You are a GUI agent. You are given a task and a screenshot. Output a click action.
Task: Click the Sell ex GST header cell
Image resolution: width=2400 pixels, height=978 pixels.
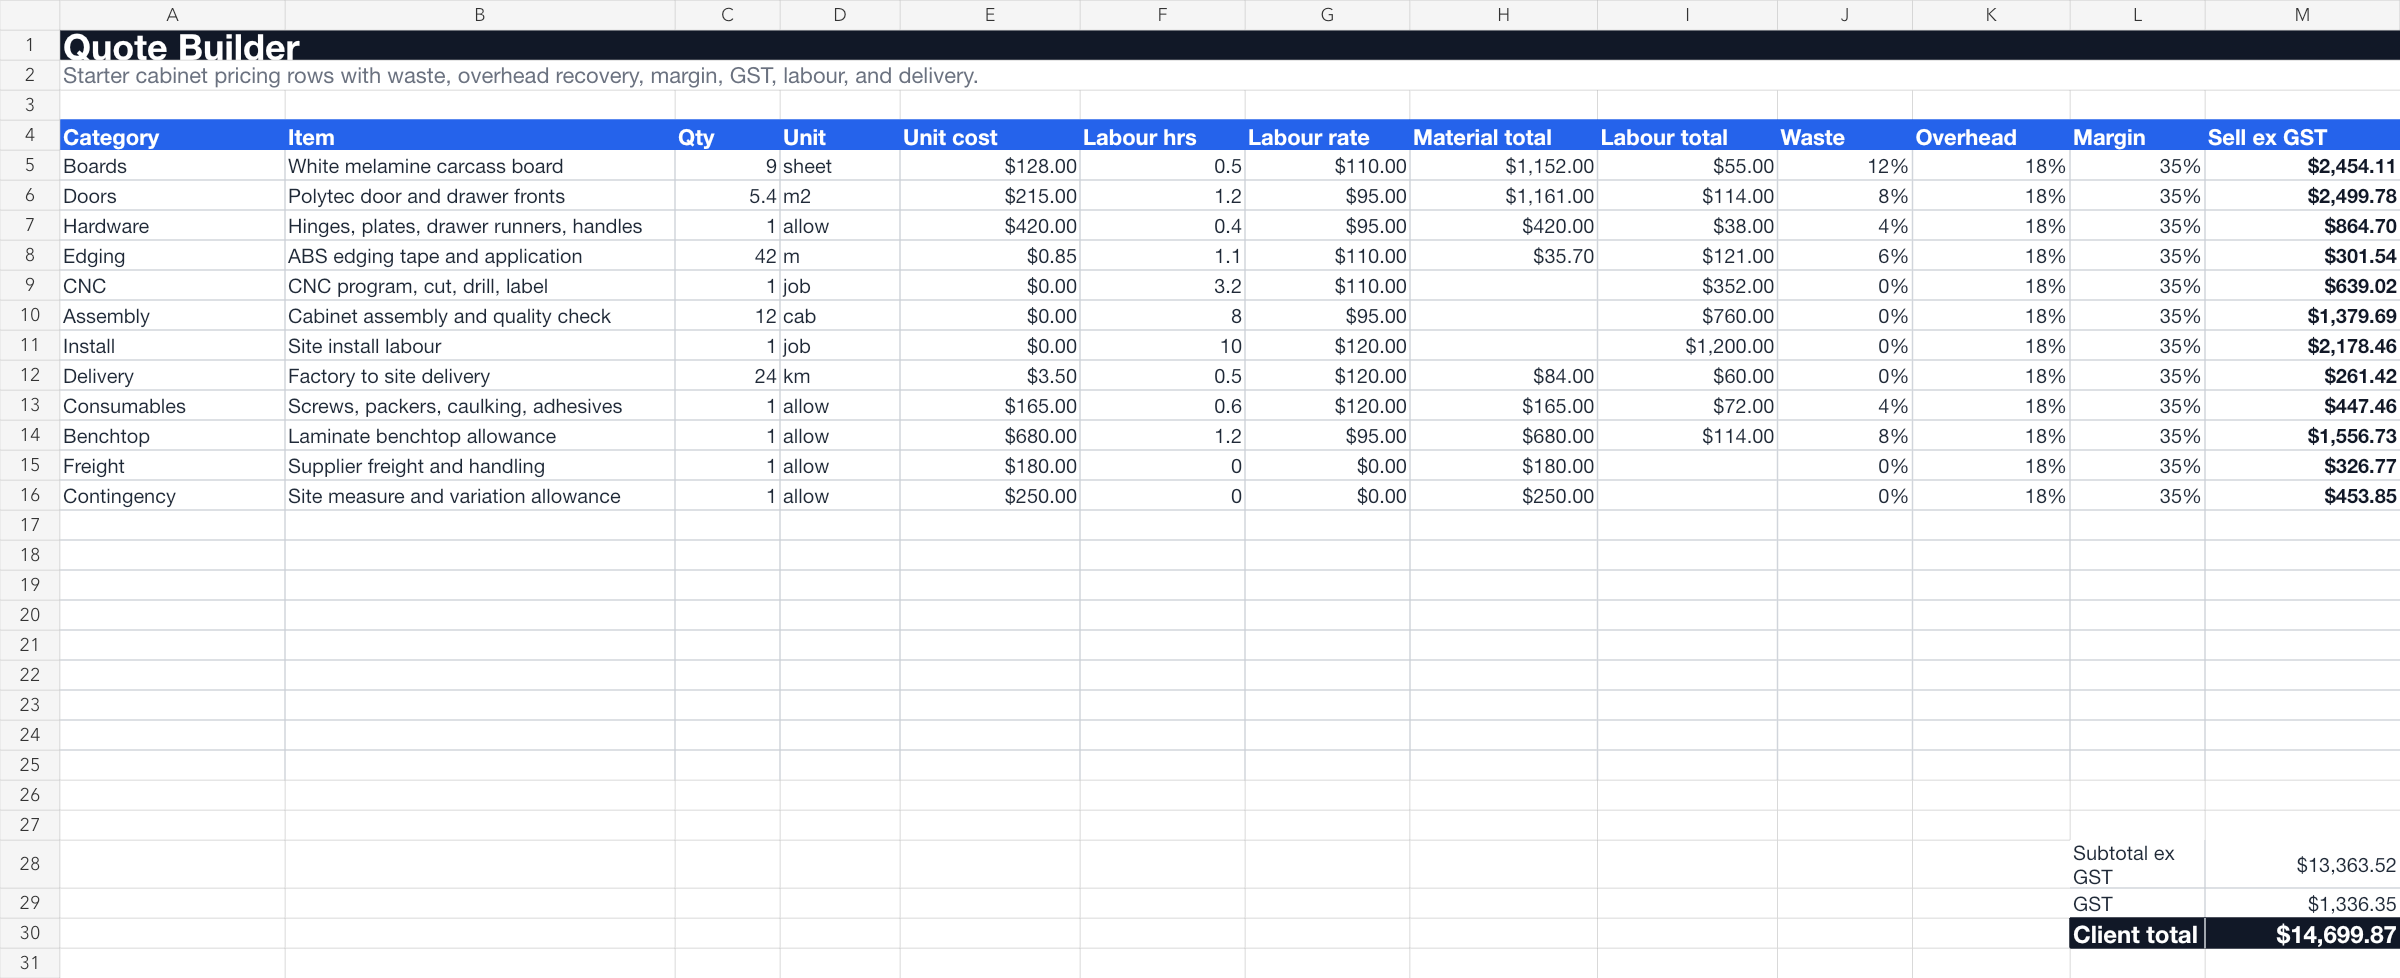(x=2302, y=136)
